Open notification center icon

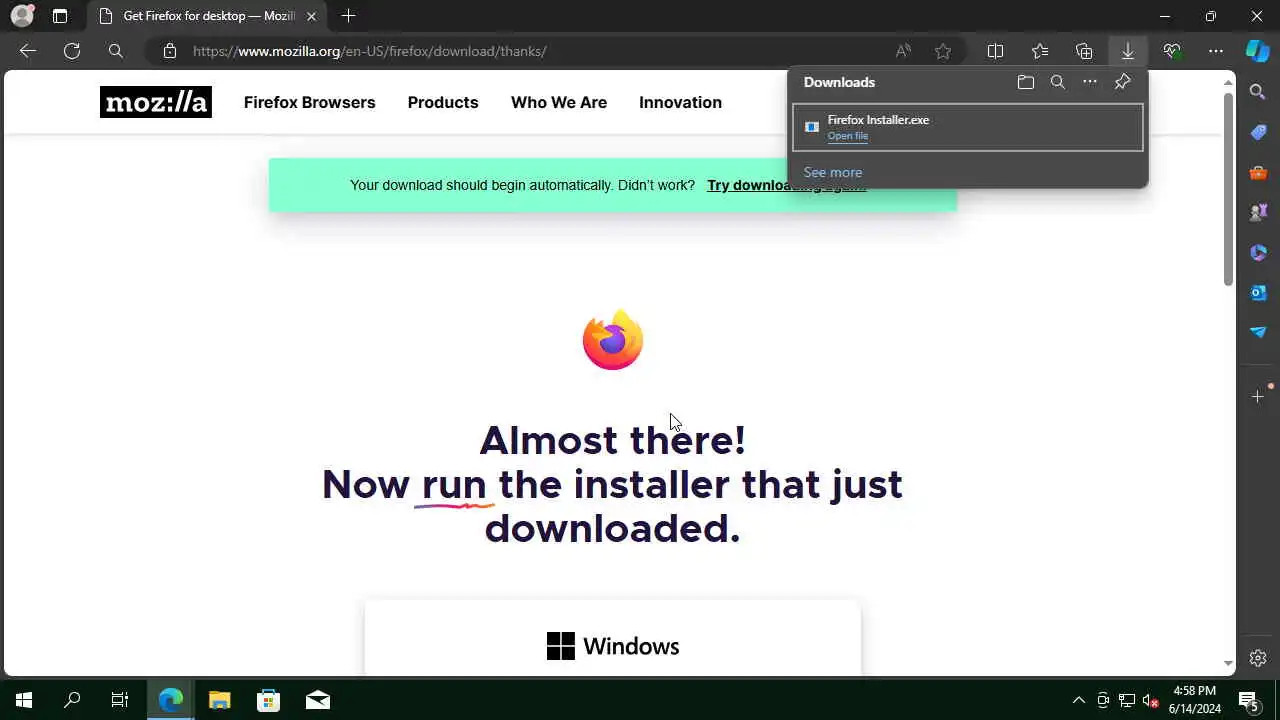1250,700
